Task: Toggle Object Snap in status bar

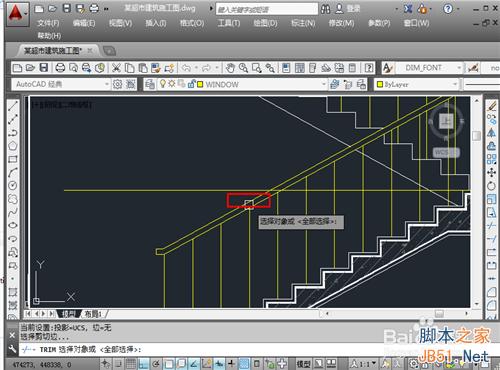Action: 168,364
